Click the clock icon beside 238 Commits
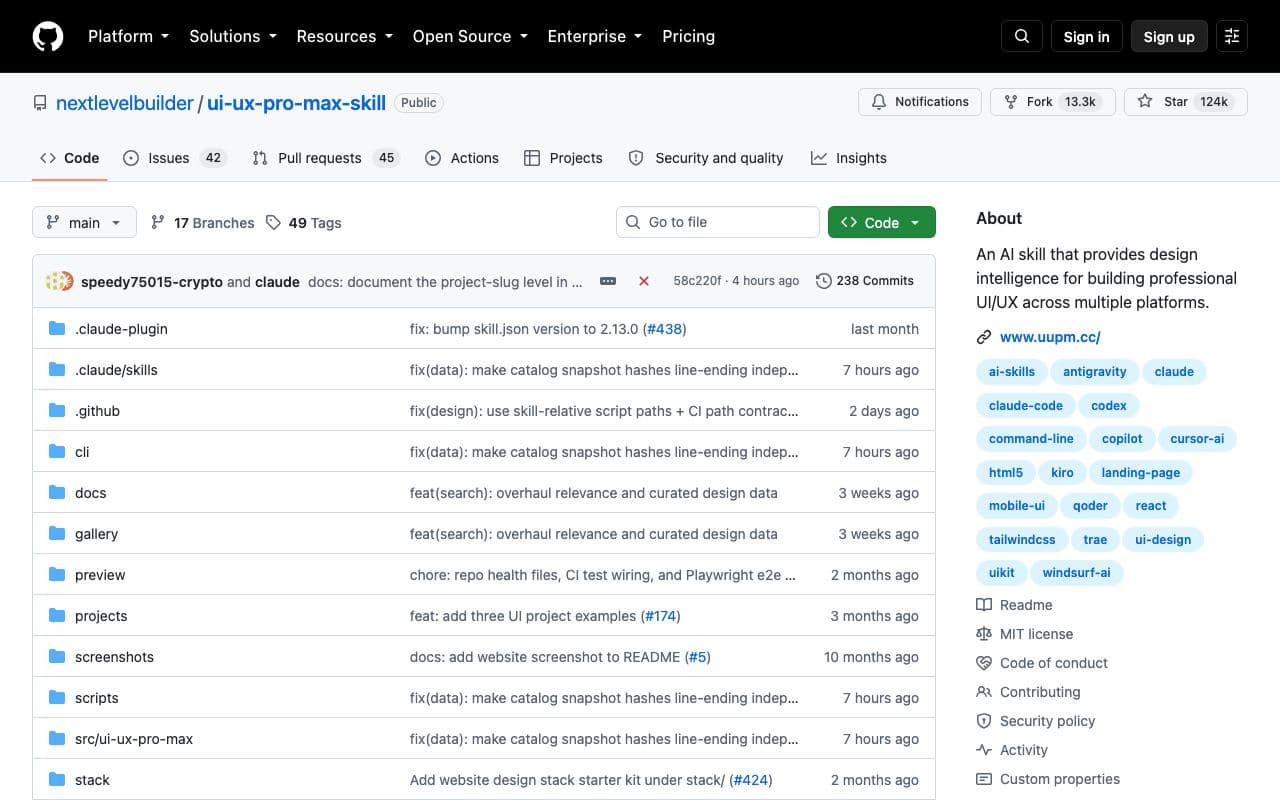This screenshot has height=800, width=1280. (824, 281)
